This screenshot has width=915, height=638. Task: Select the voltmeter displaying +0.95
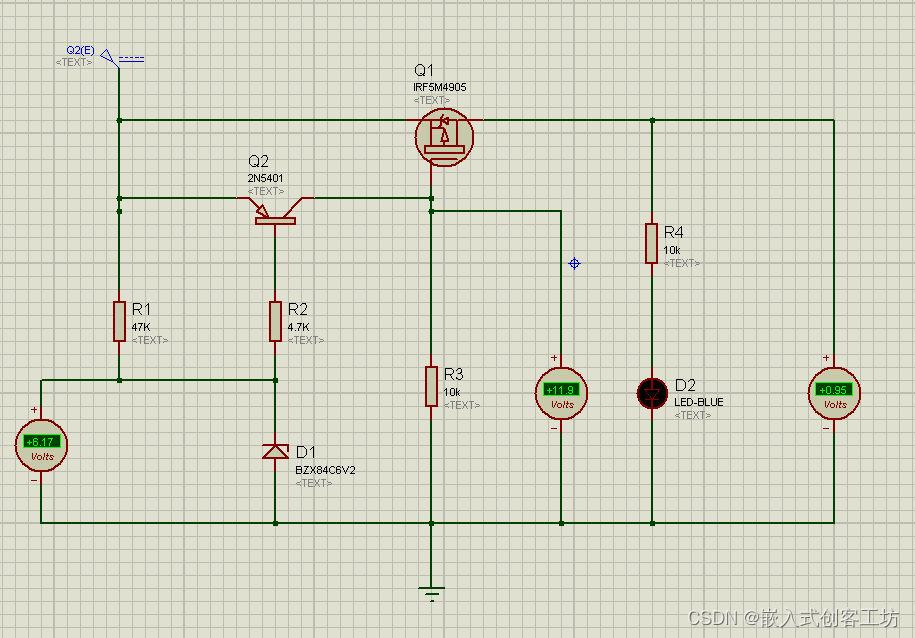[x=833, y=393]
